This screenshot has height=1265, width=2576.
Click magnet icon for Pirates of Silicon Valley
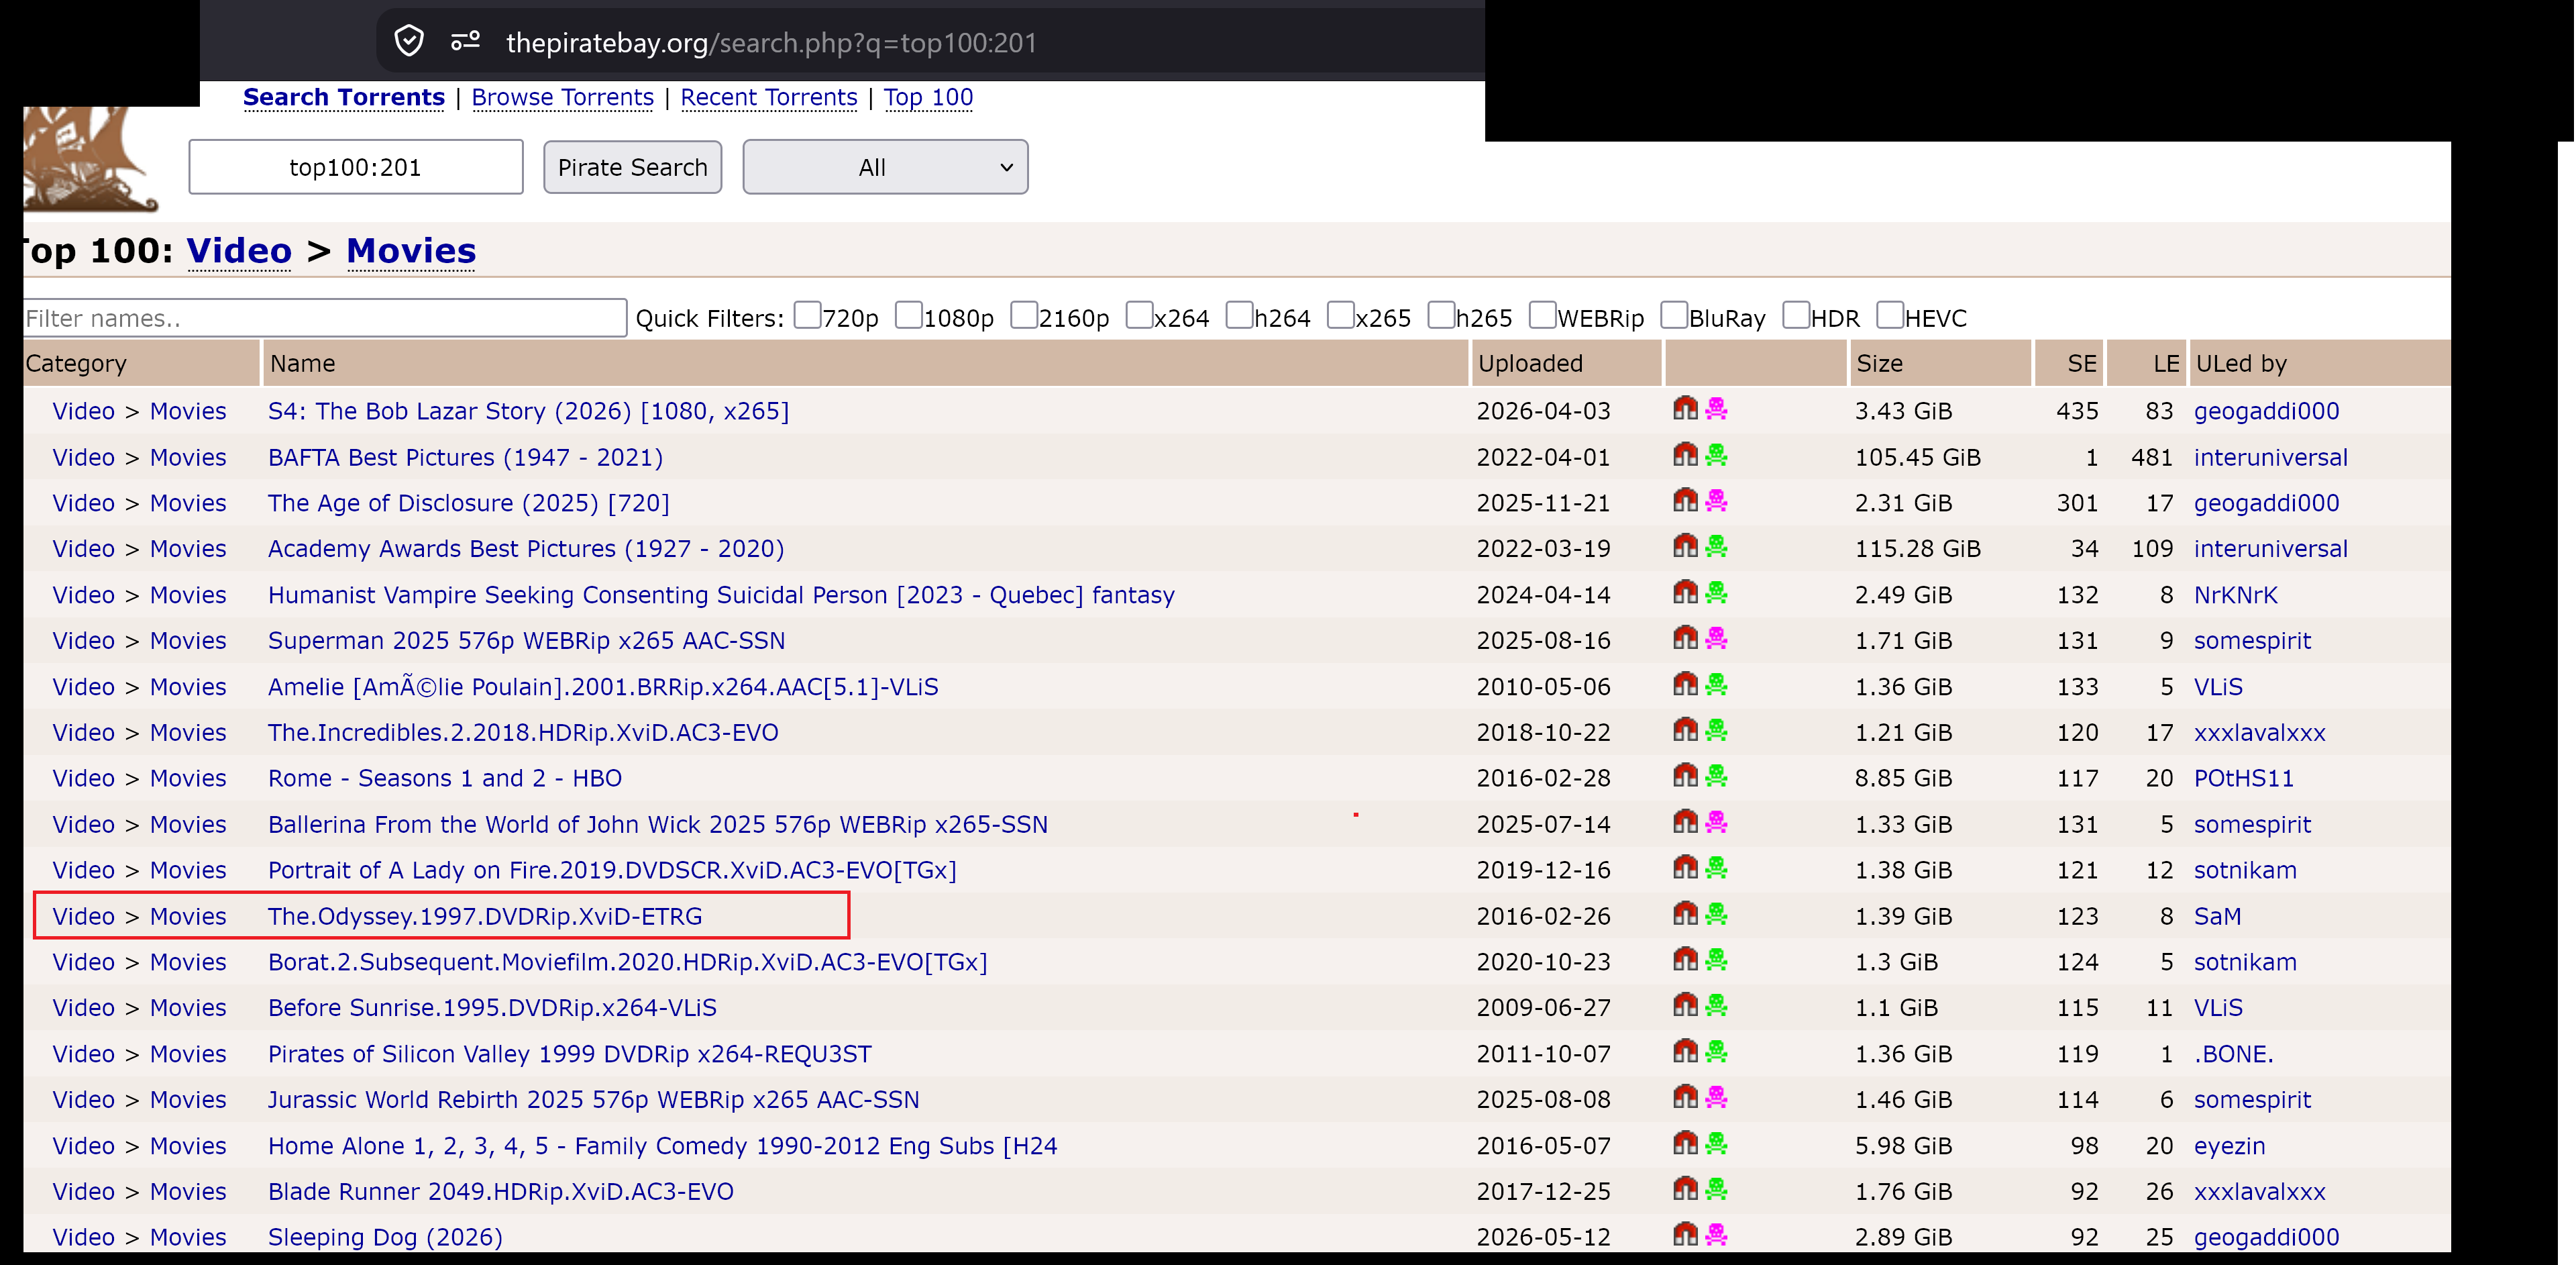1685,1051
